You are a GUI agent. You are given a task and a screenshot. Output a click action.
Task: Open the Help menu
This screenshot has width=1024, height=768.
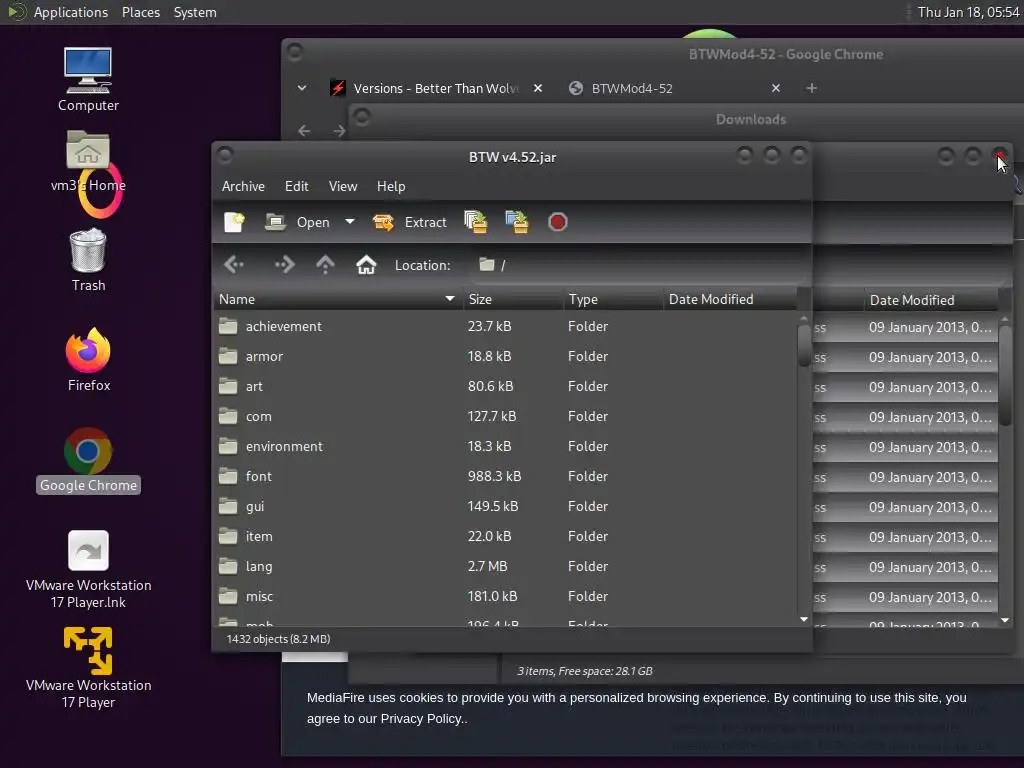[x=391, y=186]
